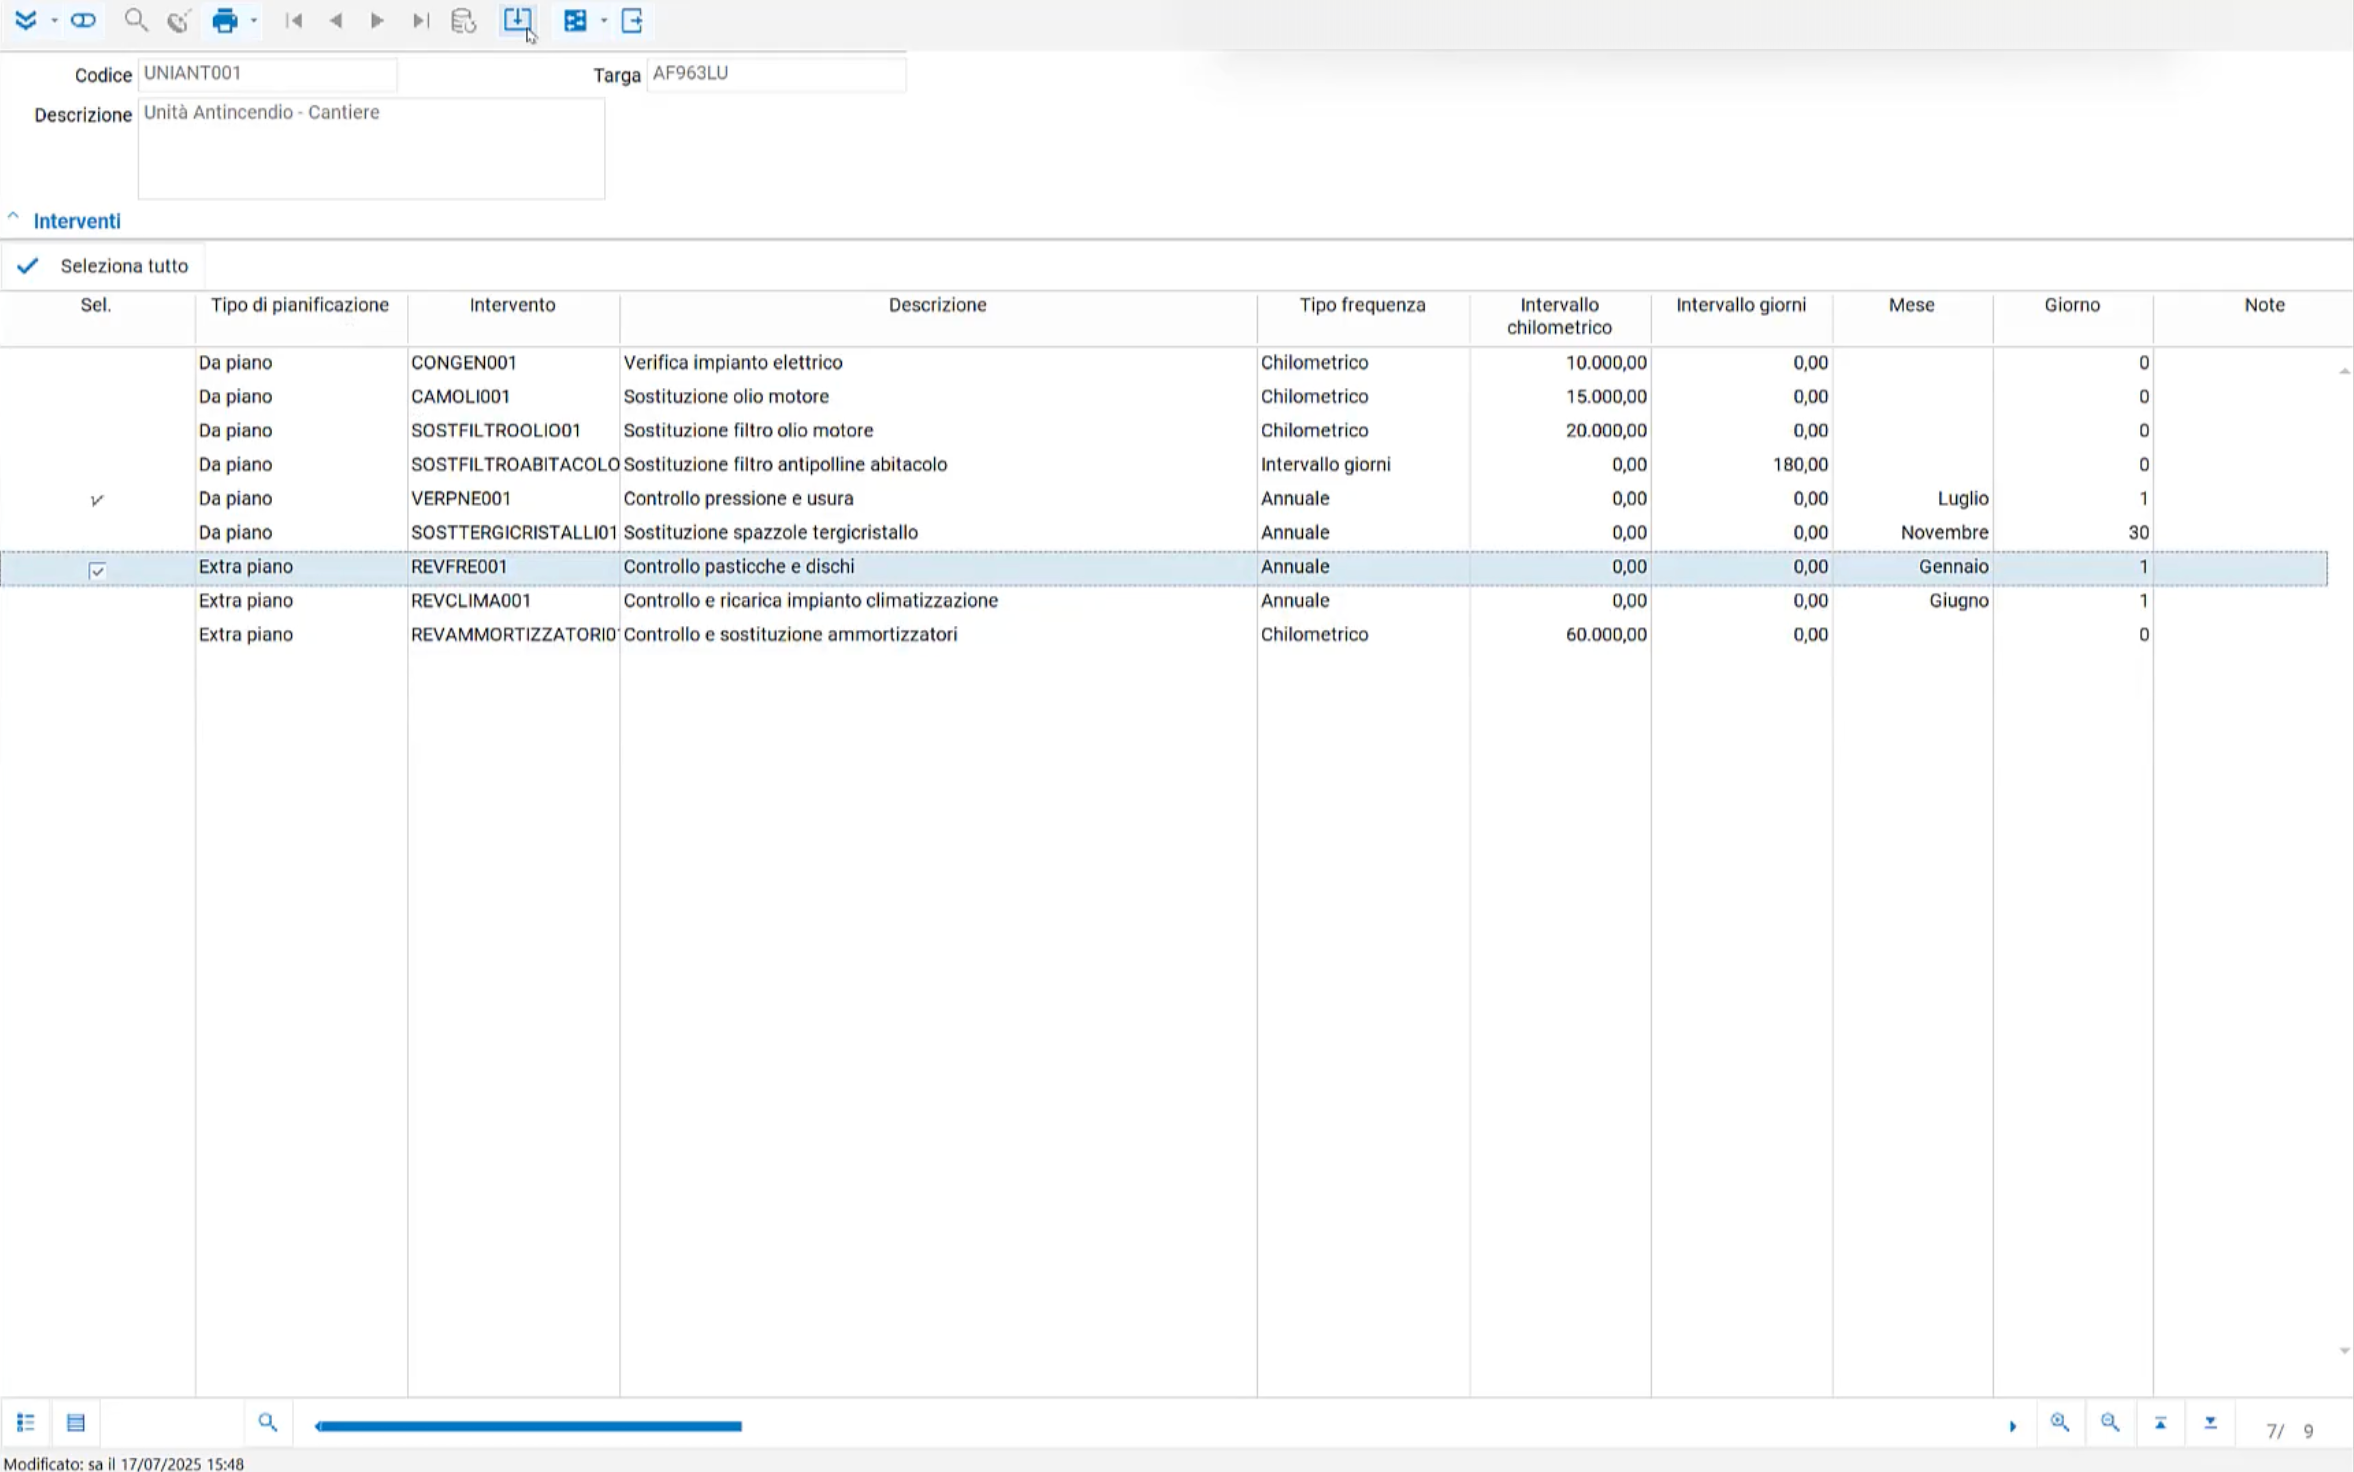The image size is (2354, 1472).
Task: Click the printer icon
Action: [x=225, y=21]
